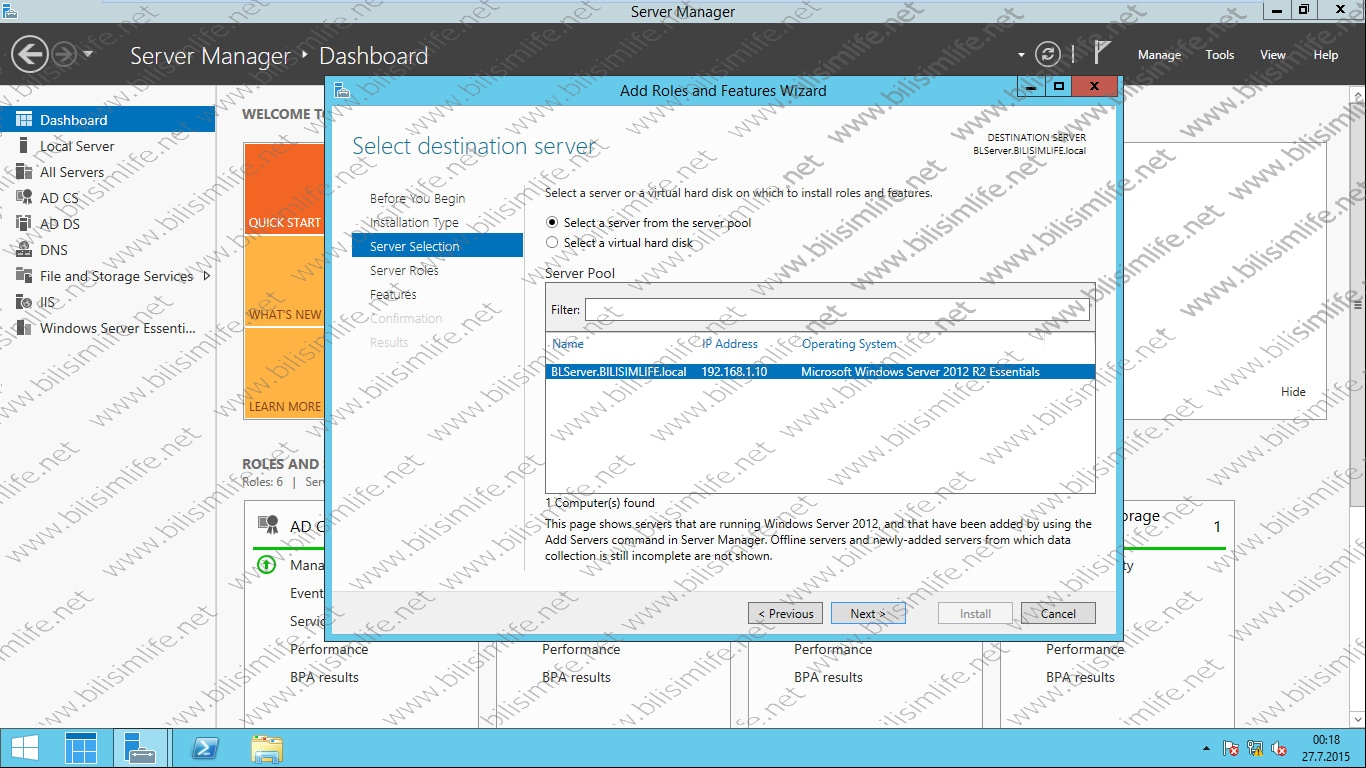Sort server pool by IP Address column

pos(730,344)
